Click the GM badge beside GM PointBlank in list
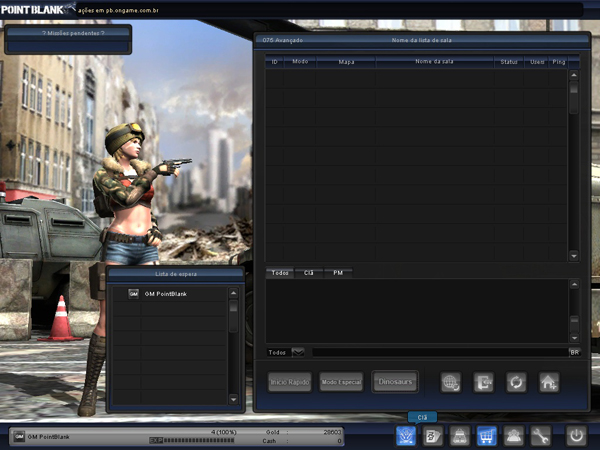This screenshot has width=600, height=450. 133,294
